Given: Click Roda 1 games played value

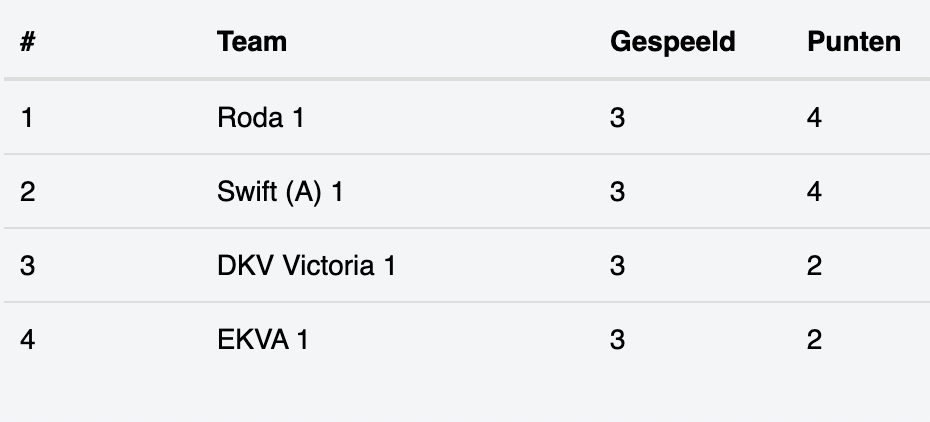Looking at the screenshot, I should (617, 117).
